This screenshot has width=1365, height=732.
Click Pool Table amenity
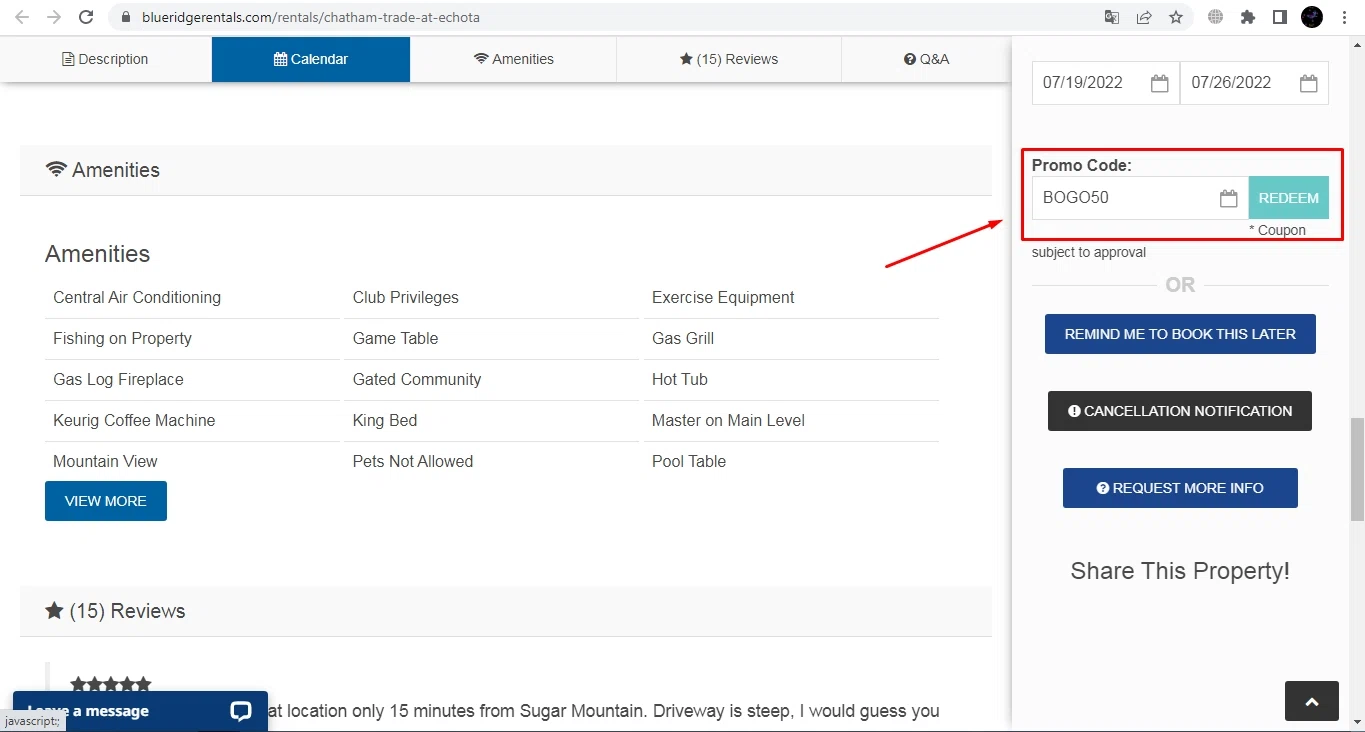click(689, 461)
